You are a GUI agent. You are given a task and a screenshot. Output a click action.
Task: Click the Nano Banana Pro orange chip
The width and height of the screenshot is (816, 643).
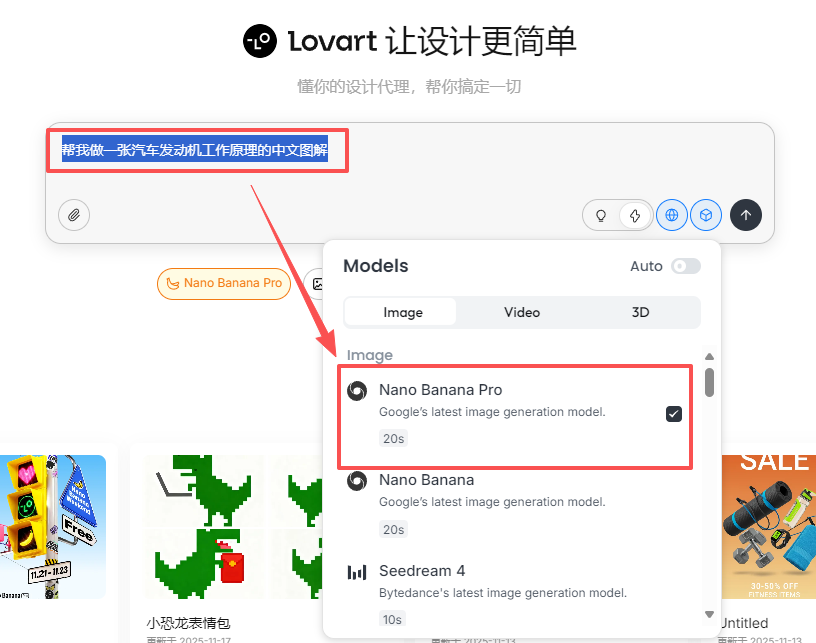click(x=224, y=283)
